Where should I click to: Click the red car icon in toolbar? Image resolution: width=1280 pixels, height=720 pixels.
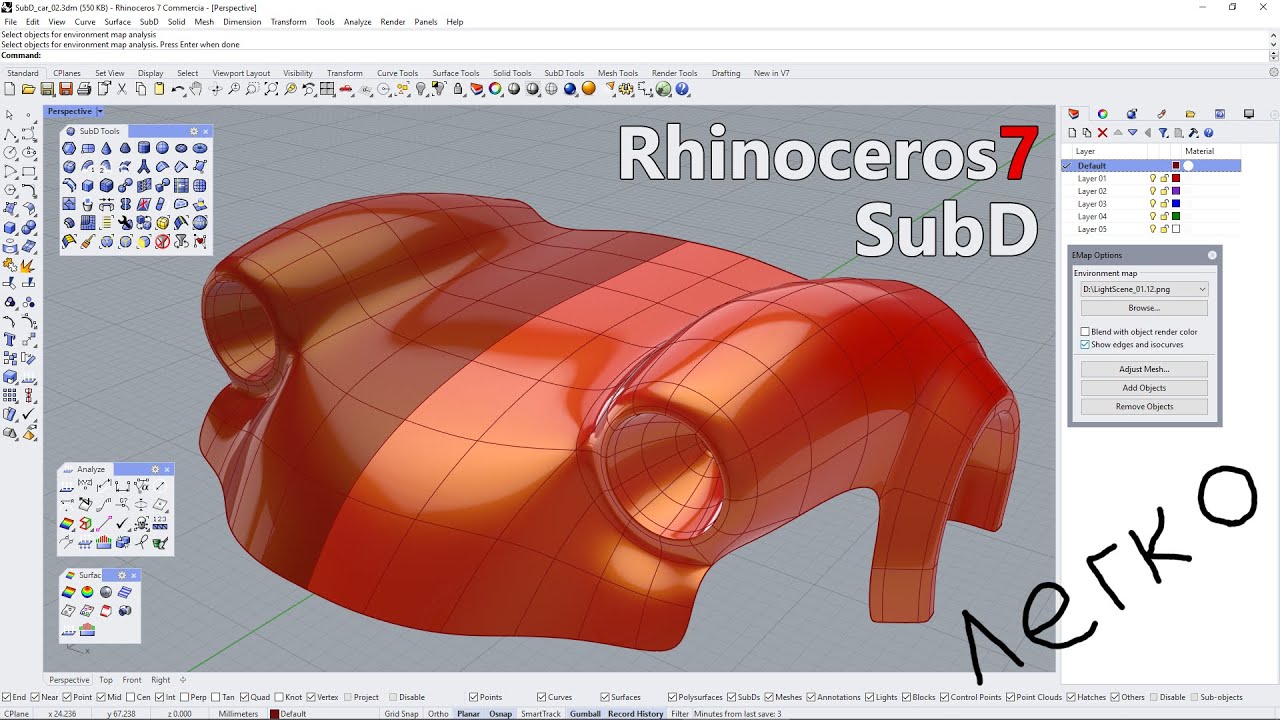346,89
